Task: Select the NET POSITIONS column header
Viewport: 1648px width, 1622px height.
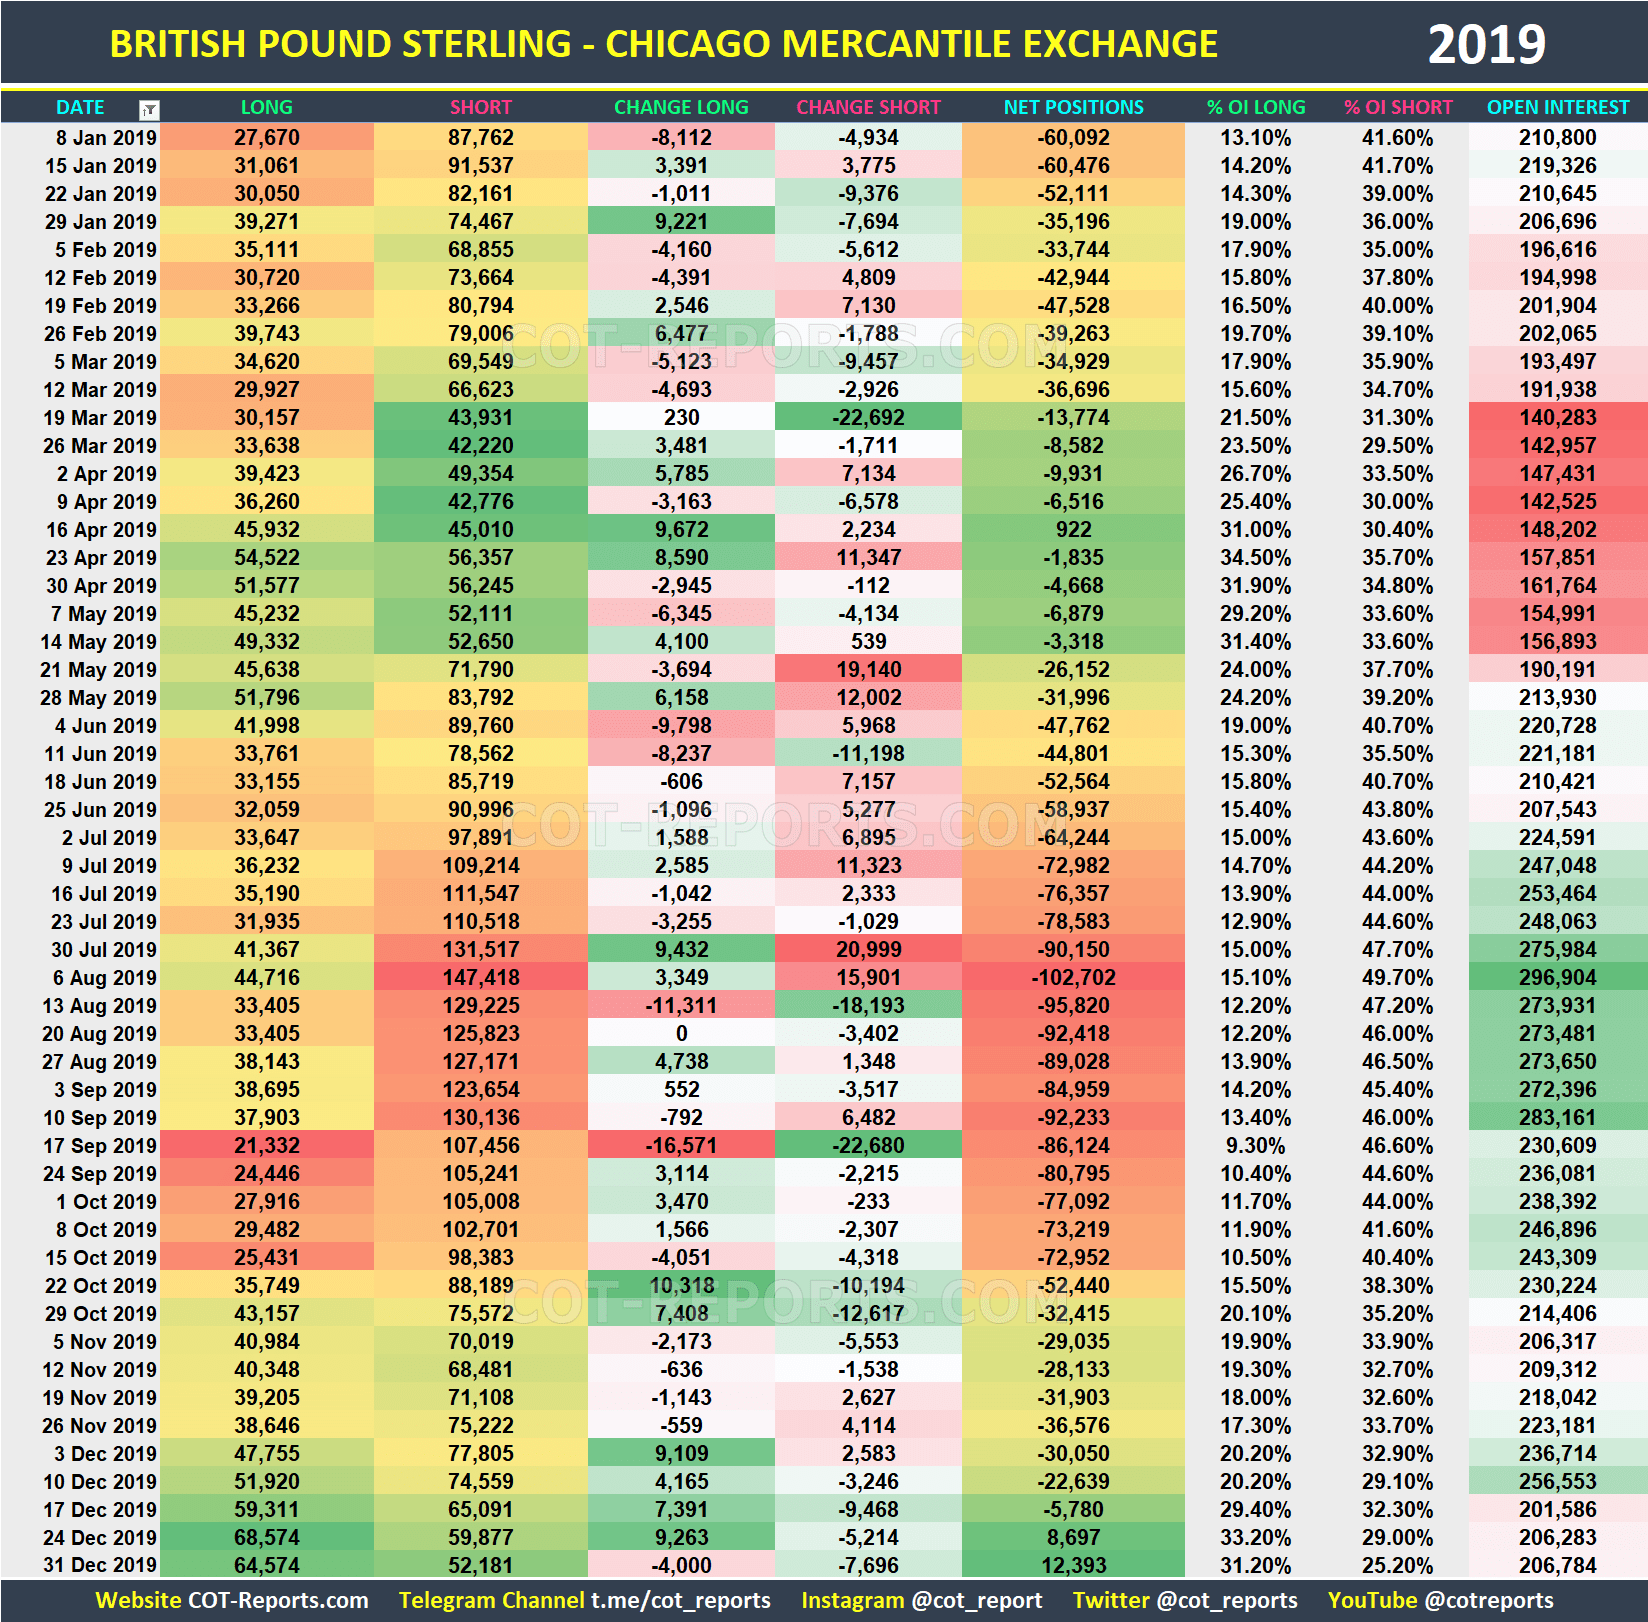Action: pos(1072,108)
